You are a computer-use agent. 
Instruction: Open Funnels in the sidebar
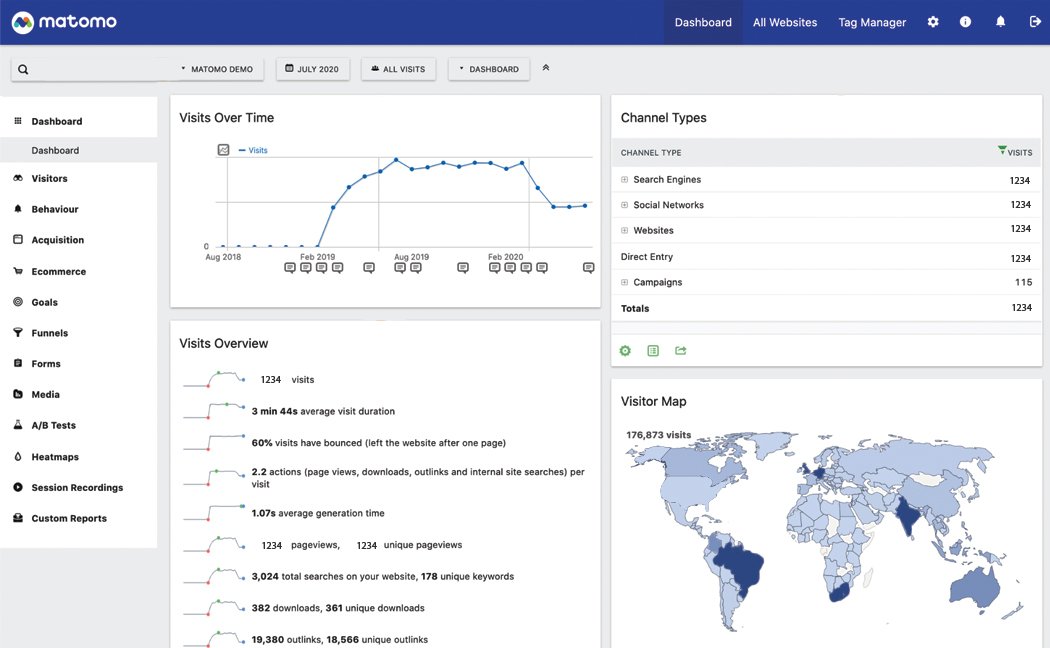pos(50,333)
